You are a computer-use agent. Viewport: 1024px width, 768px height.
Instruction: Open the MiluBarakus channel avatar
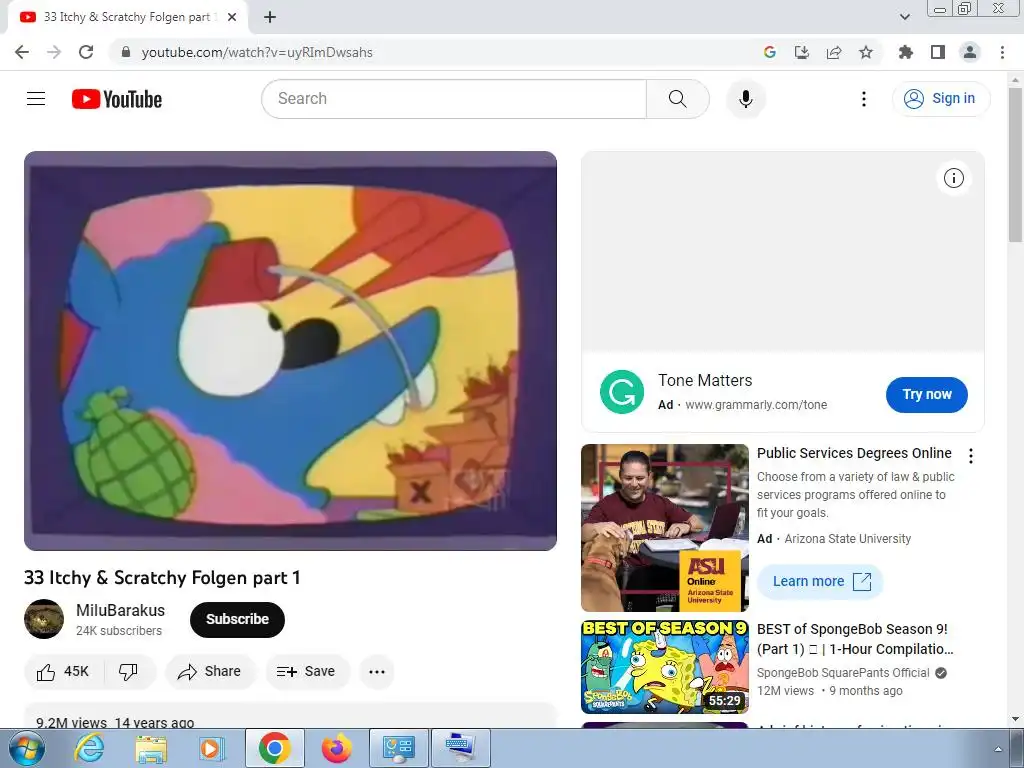coord(44,619)
